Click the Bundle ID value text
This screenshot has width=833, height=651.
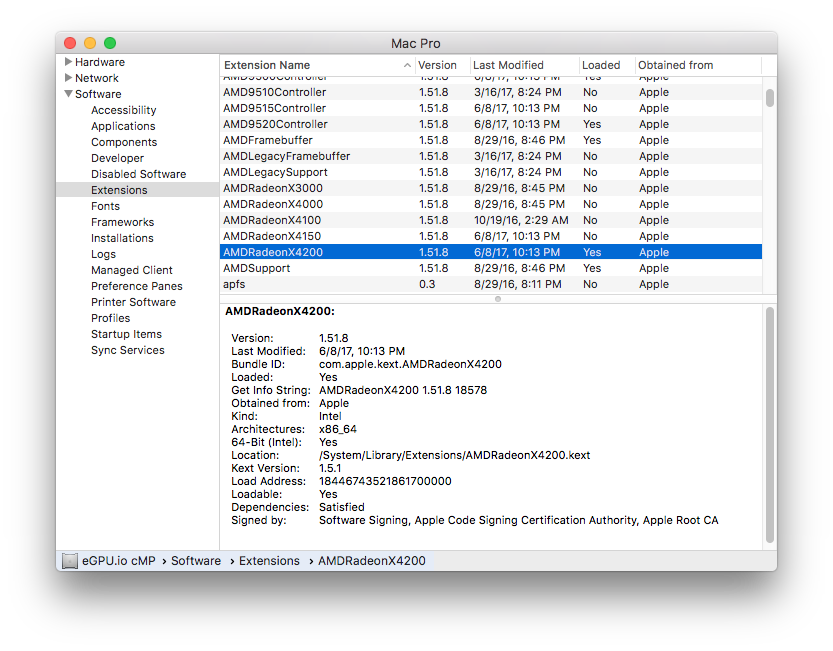[x=410, y=364]
